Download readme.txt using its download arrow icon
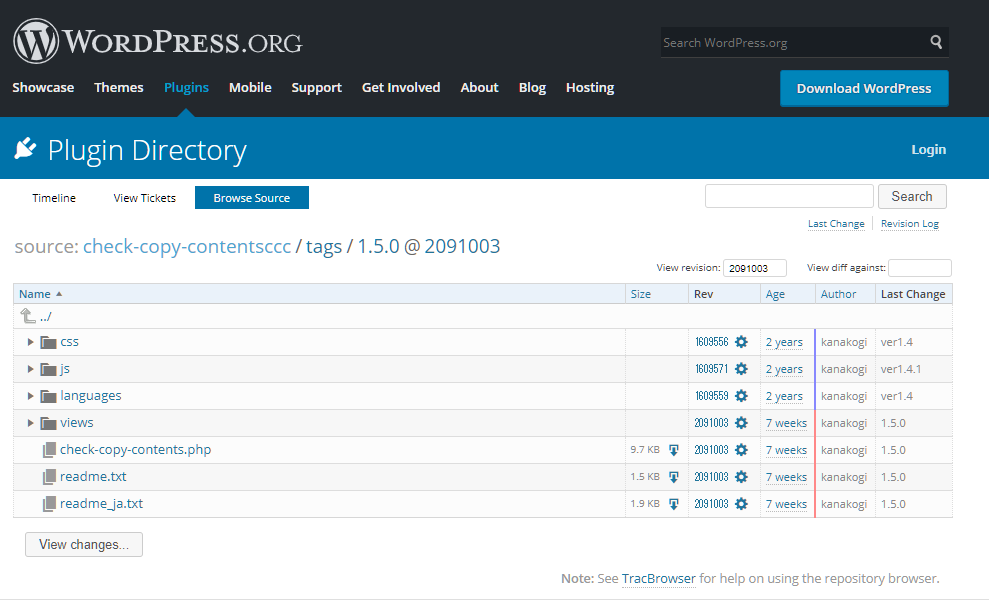Screen dimensions: 989x600 click(673, 477)
